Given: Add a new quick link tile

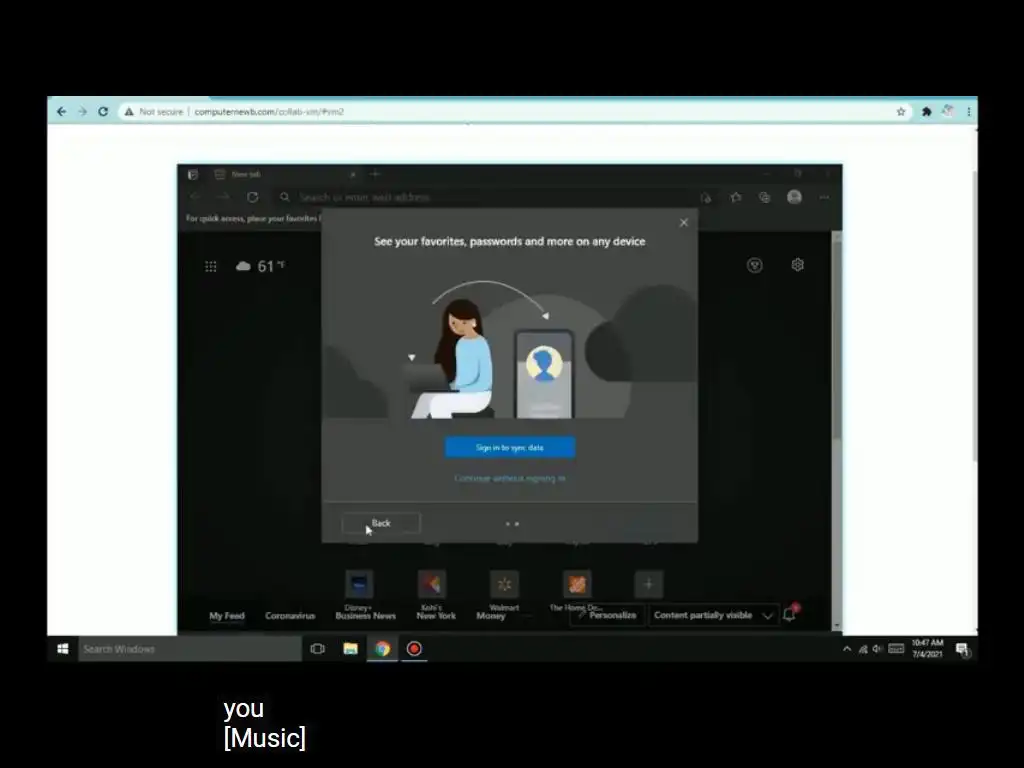Looking at the screenshot, I should pos(648,584).
